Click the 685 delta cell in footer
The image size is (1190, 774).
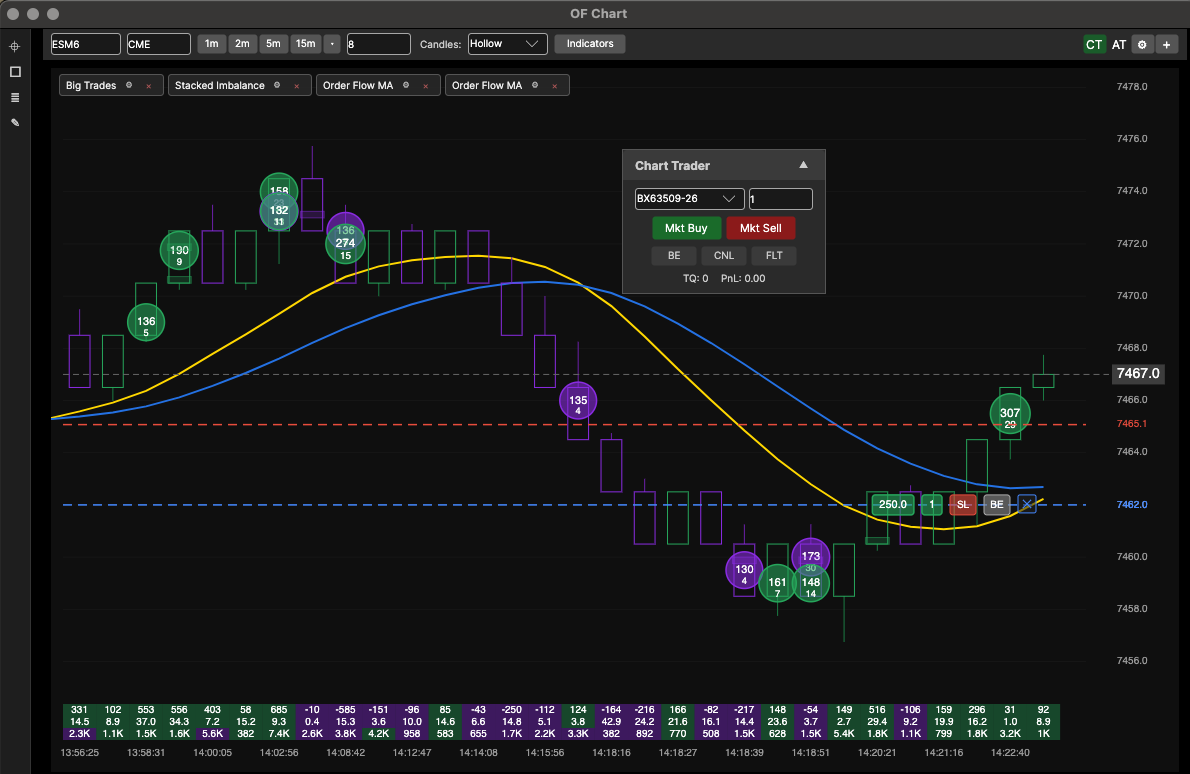279,710
